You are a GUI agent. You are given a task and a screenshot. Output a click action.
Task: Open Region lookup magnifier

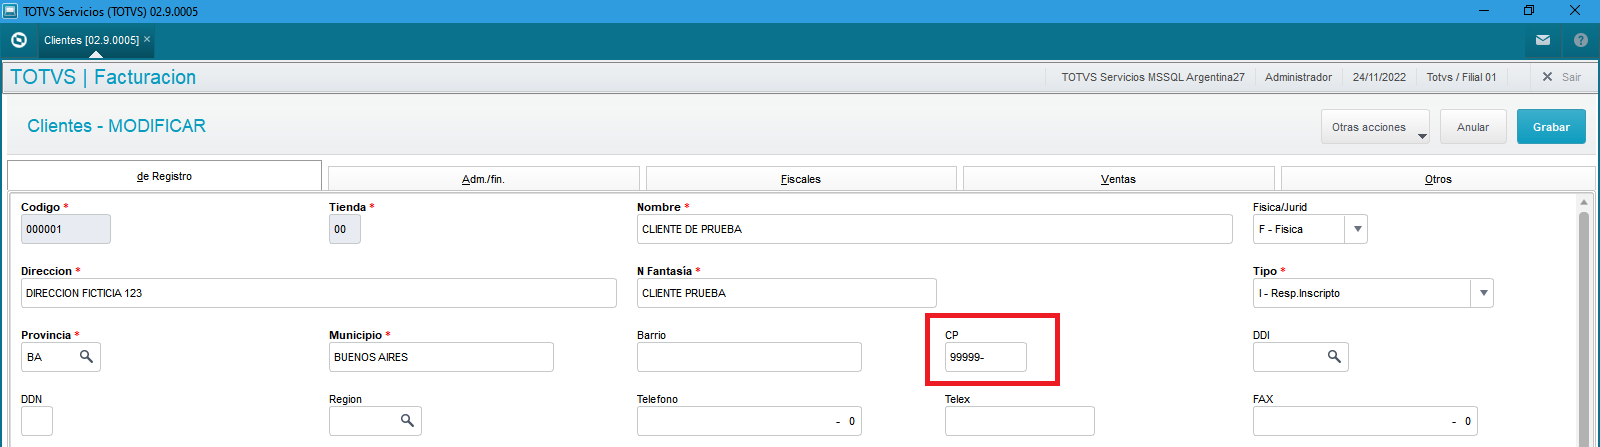407,421
